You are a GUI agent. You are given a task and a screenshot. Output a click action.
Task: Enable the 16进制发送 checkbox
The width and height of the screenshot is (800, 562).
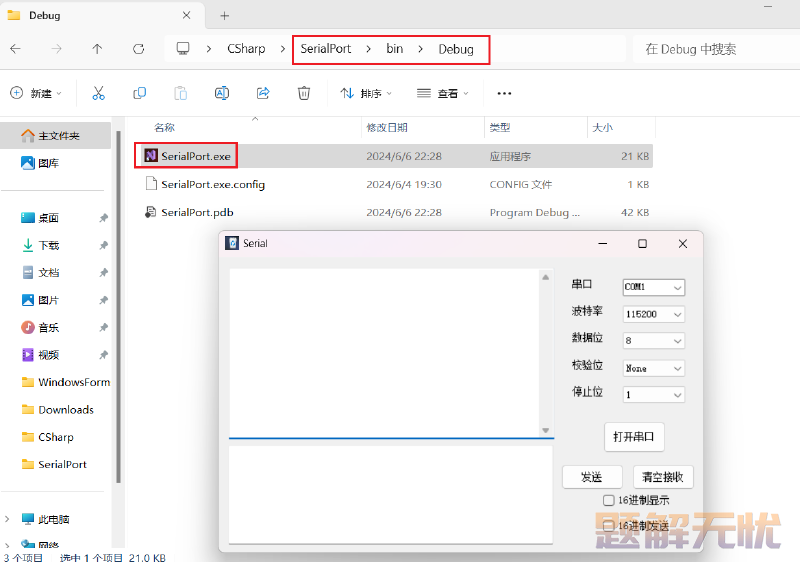608,526
